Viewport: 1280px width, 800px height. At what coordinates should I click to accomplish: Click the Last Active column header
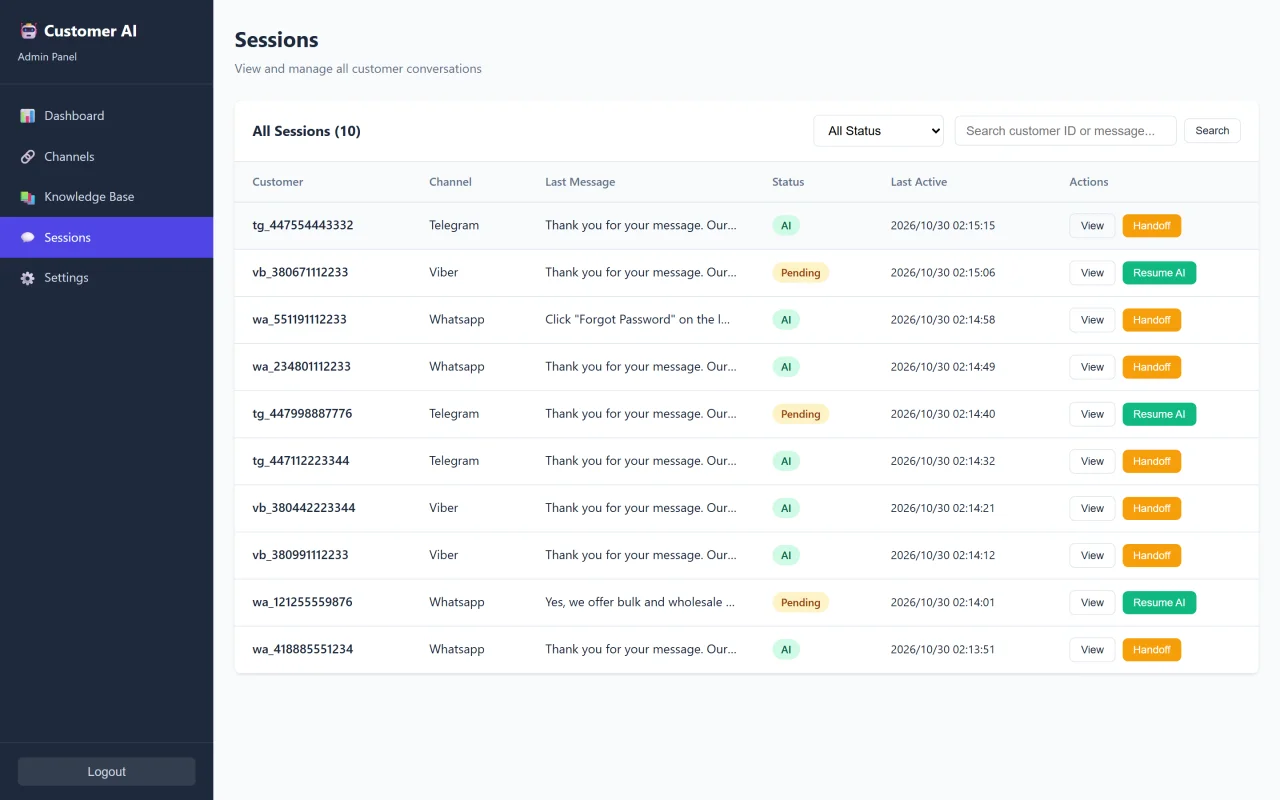919,182
